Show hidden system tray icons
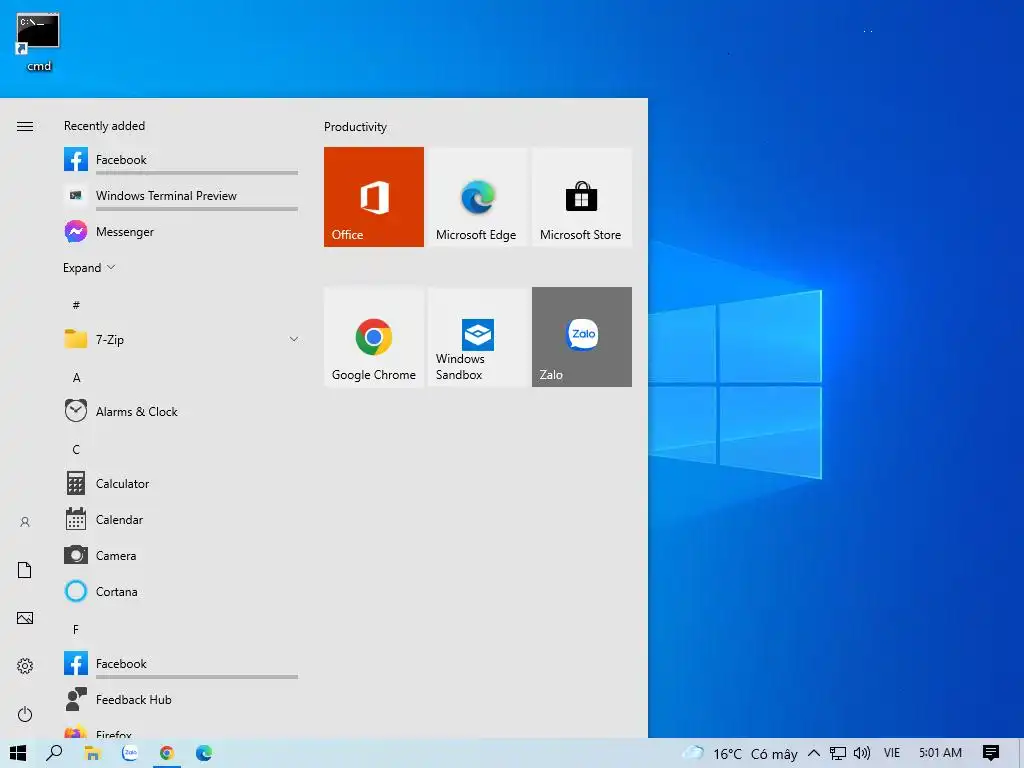The image size is (1024, 768). point(814,753)
